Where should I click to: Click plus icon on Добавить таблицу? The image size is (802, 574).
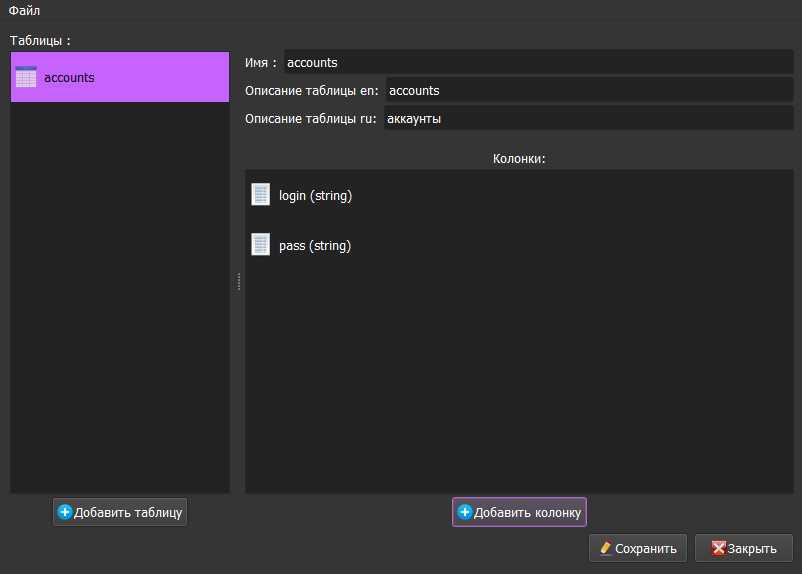click(65, 512)
